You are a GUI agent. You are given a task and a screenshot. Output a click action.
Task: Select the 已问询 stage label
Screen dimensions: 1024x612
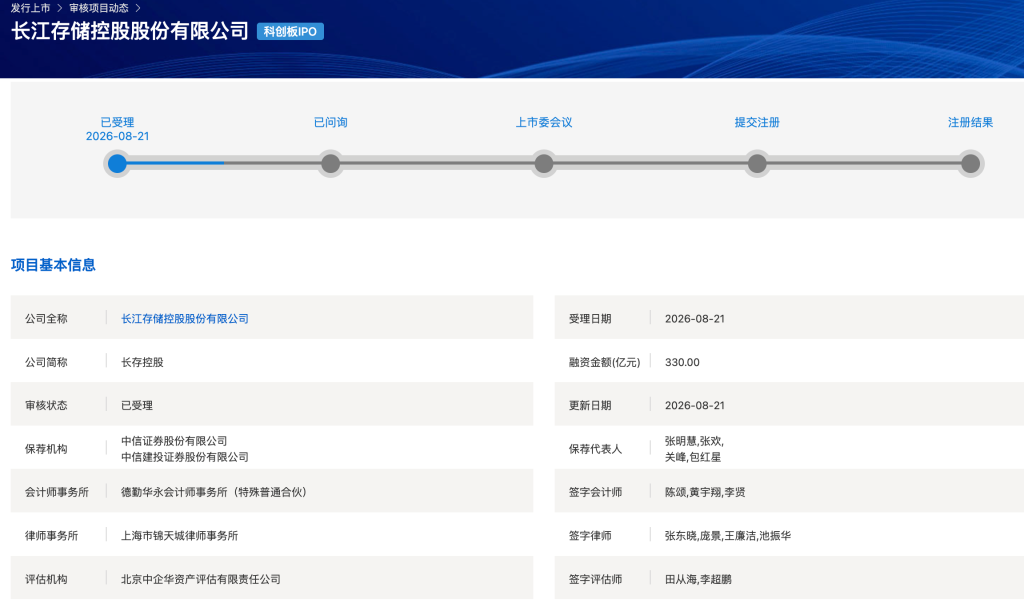330,122
